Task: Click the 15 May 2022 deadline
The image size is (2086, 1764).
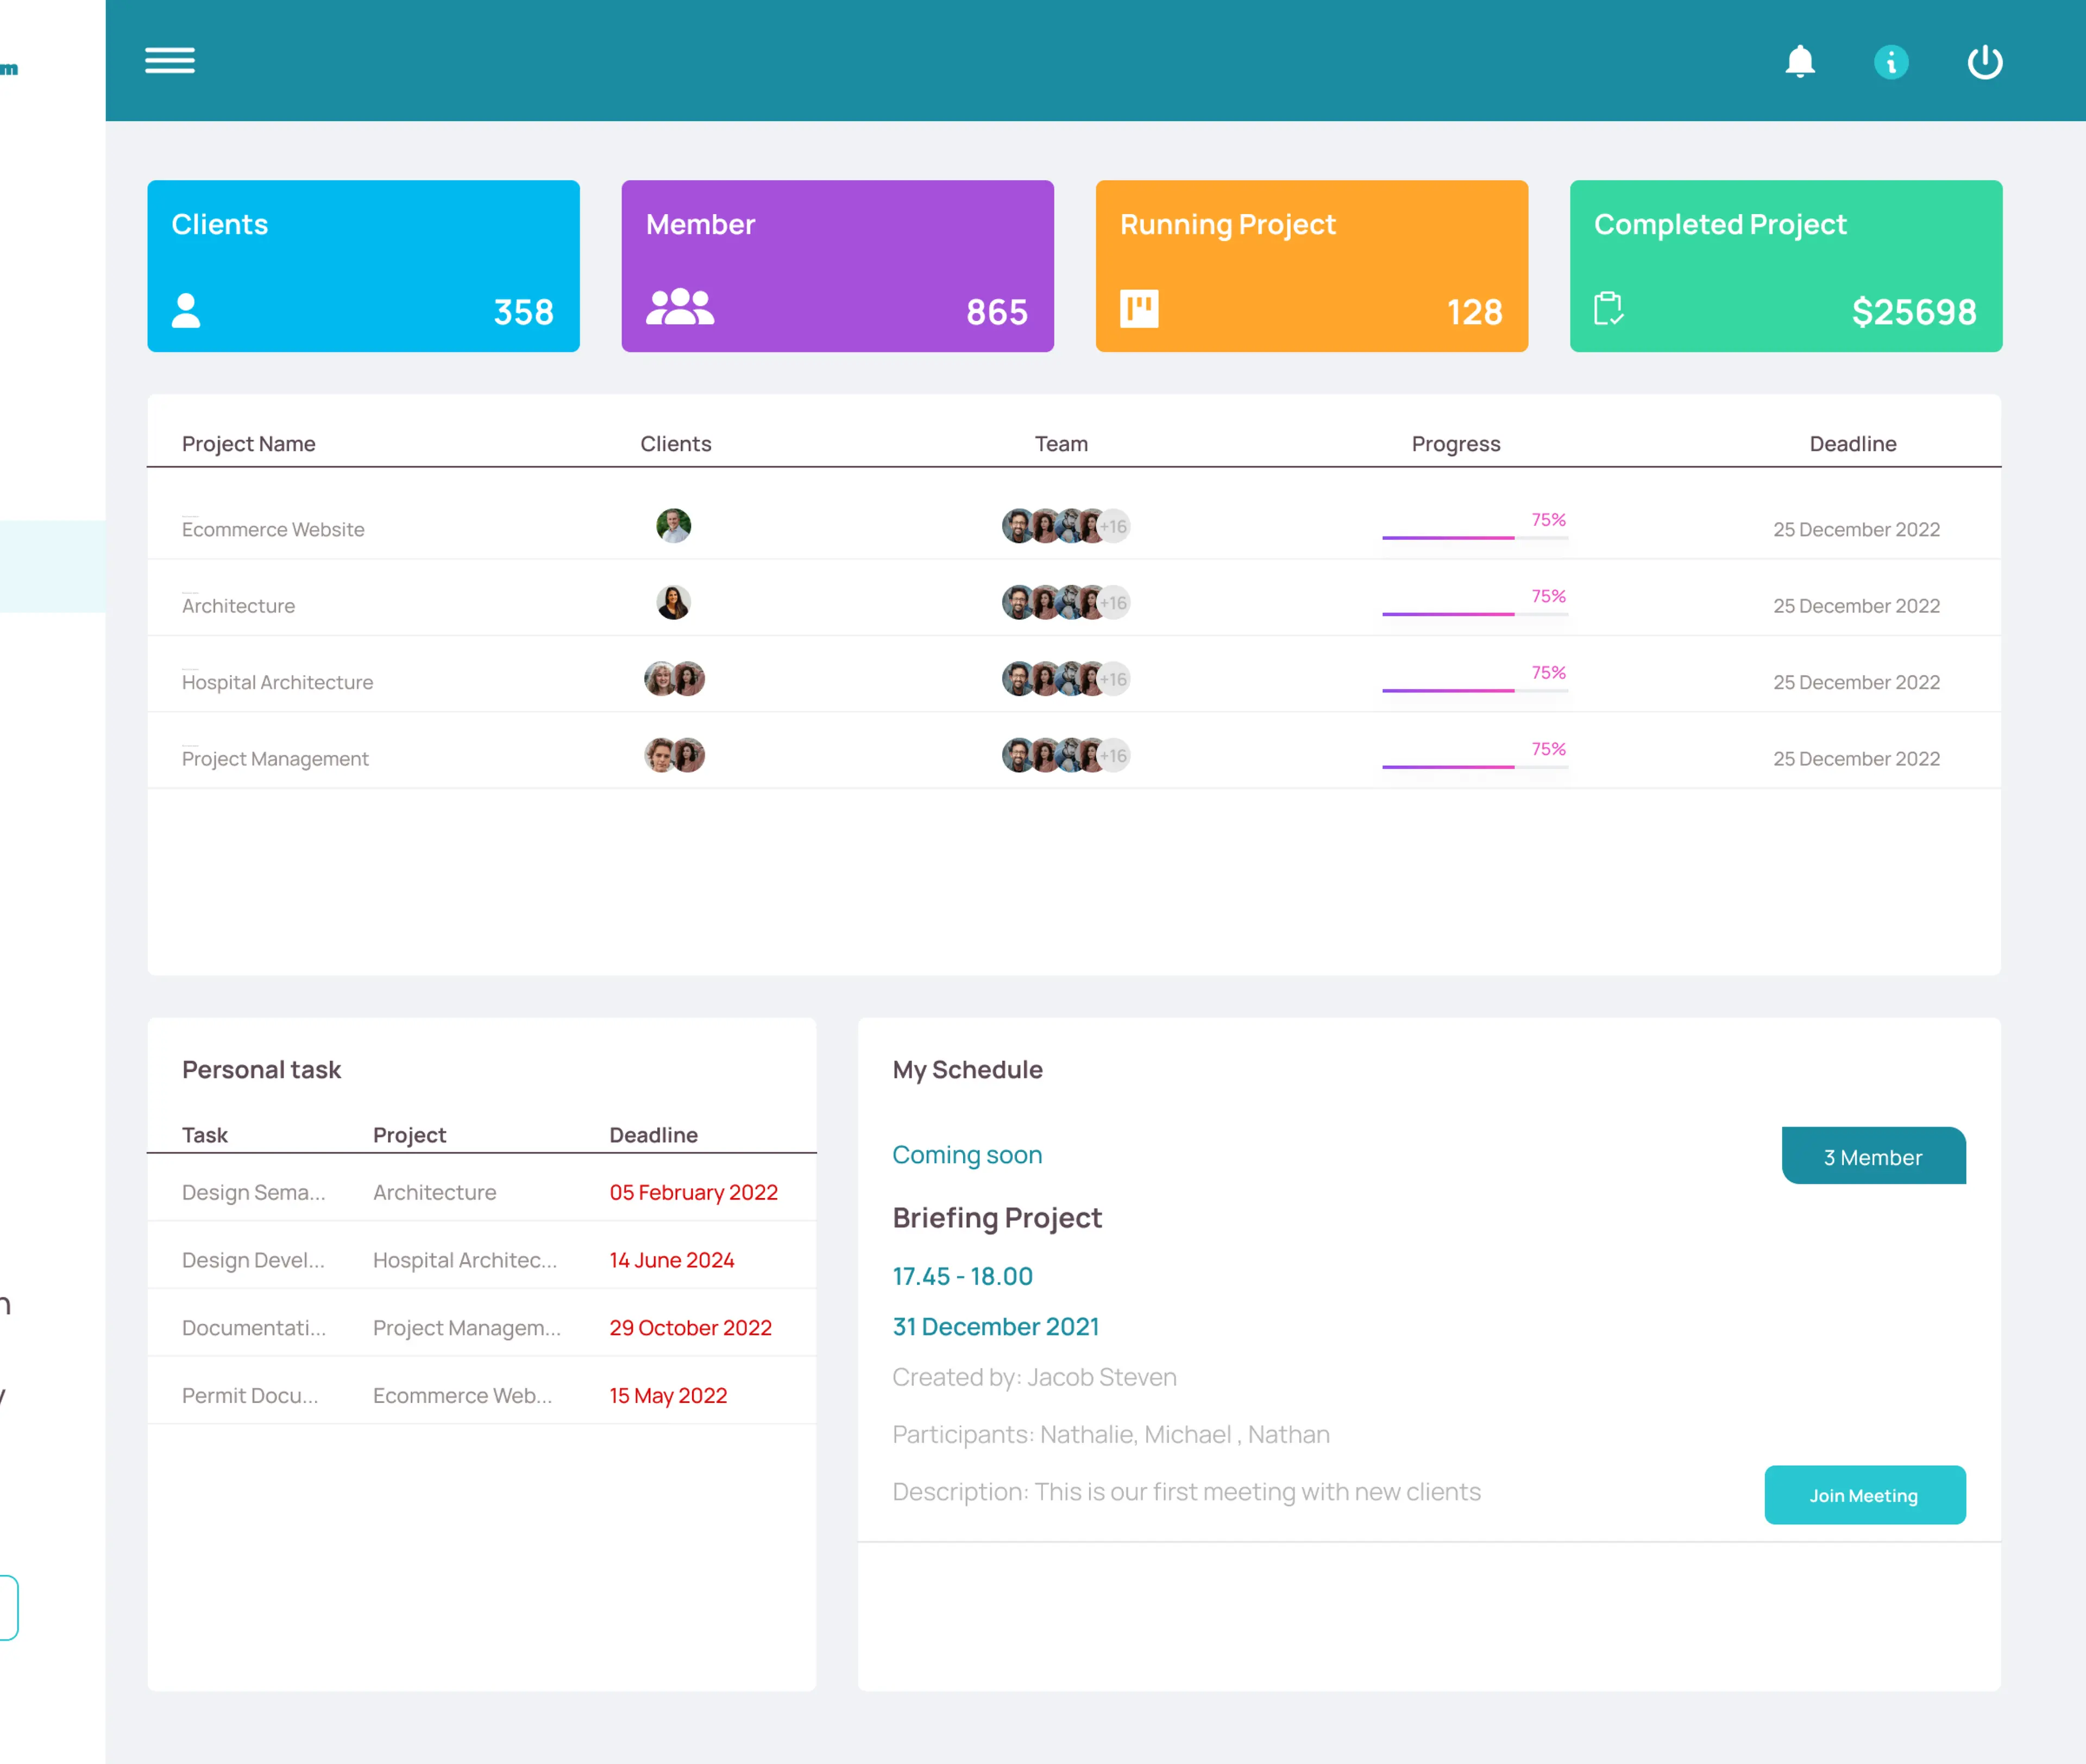Action: tap(668, 1395)
